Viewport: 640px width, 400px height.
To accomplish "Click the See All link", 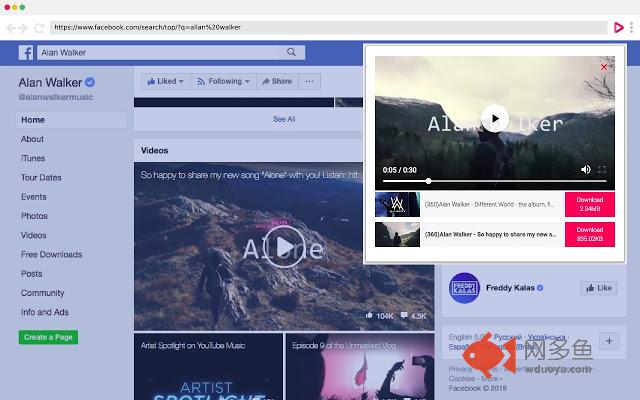I will 284,119.
